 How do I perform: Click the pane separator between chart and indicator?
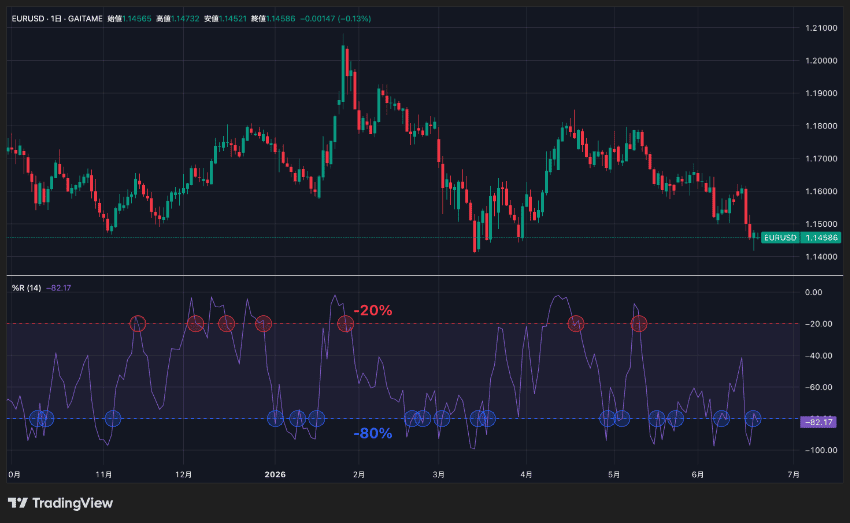424,276
